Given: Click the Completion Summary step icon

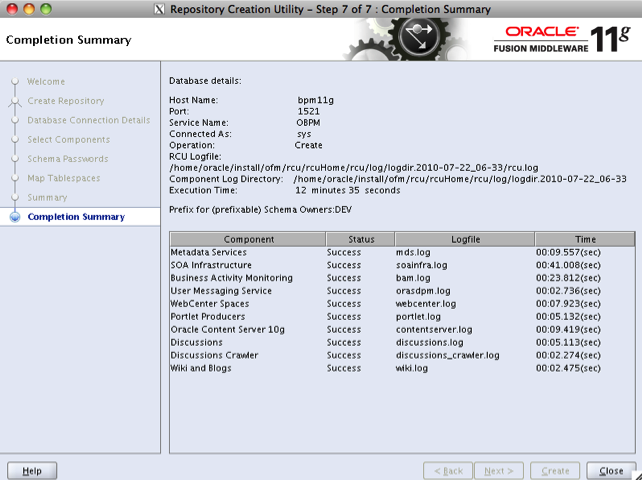Looking at the screenshot, I should [14, 217].
